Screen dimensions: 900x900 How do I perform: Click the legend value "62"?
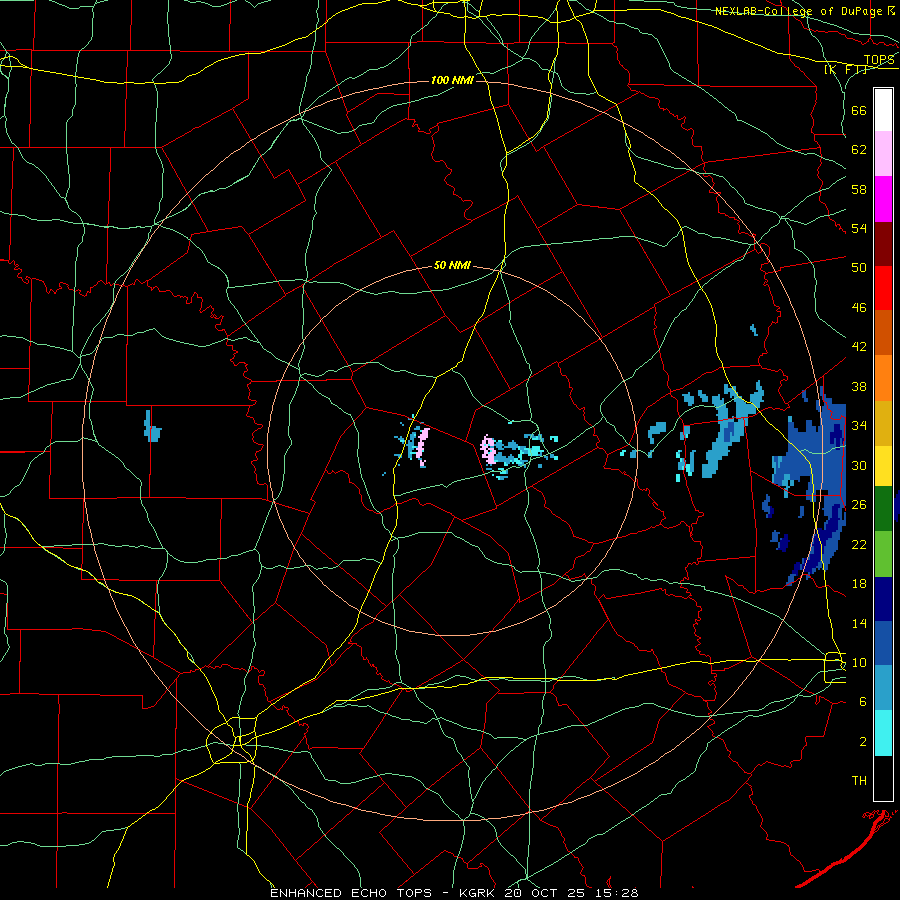tap(859, 150)
